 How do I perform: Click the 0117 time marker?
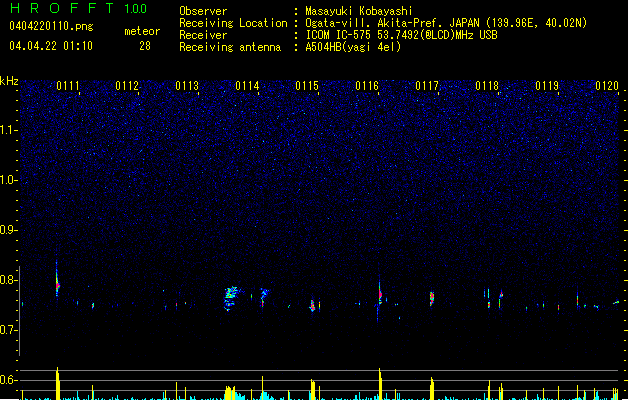click(x=427, y=86)
